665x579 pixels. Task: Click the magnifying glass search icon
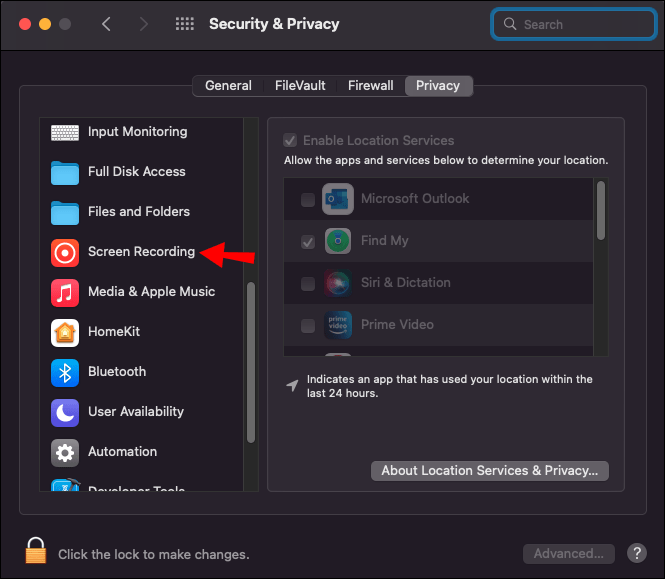coord(510,24)
